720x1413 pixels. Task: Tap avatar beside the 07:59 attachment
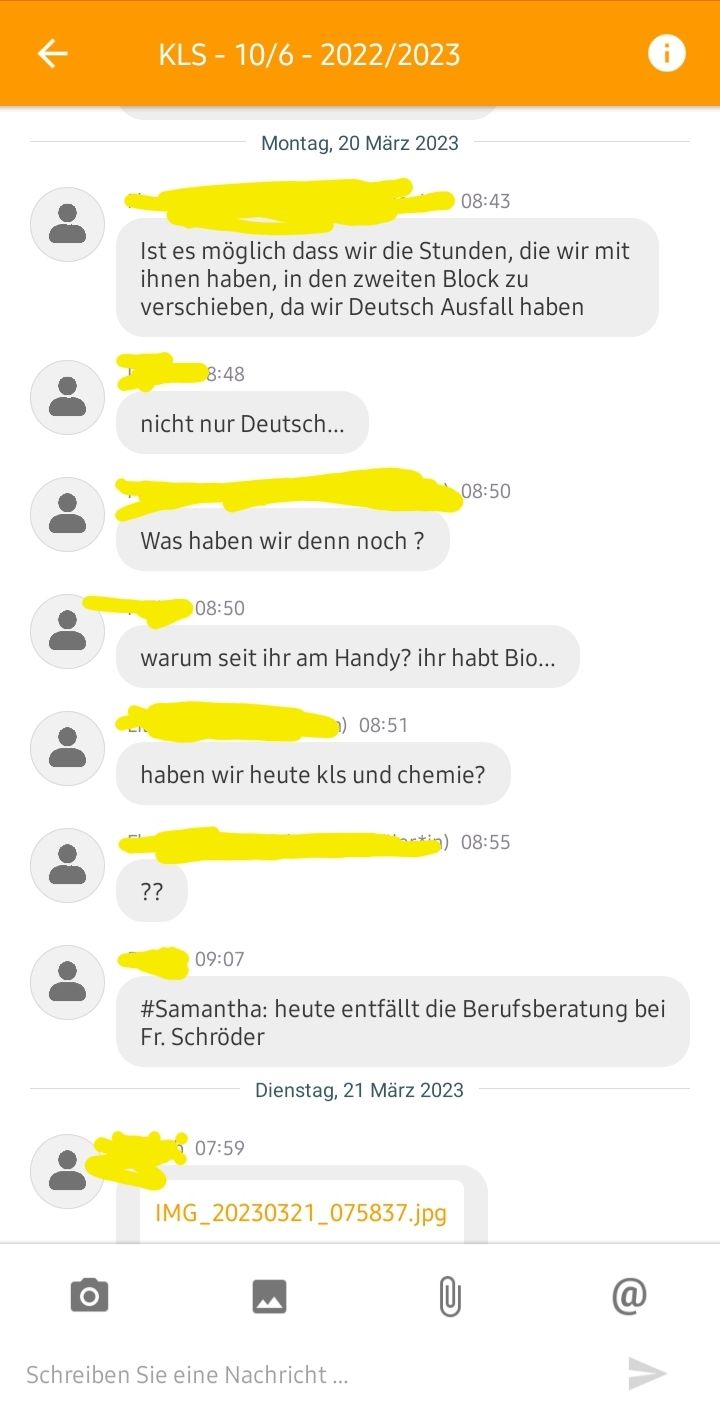point(67,1171)
